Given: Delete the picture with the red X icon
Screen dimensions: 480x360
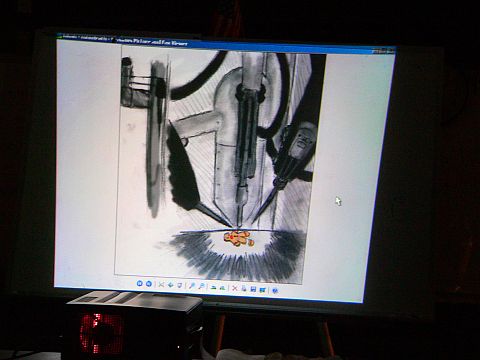Looking at the screenshot, I should 235,288.
